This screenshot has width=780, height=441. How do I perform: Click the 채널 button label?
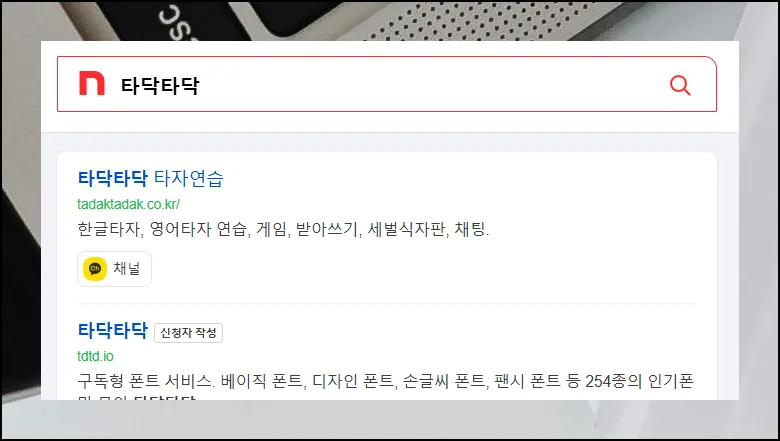pyautogui.click(x=127, y=268)
